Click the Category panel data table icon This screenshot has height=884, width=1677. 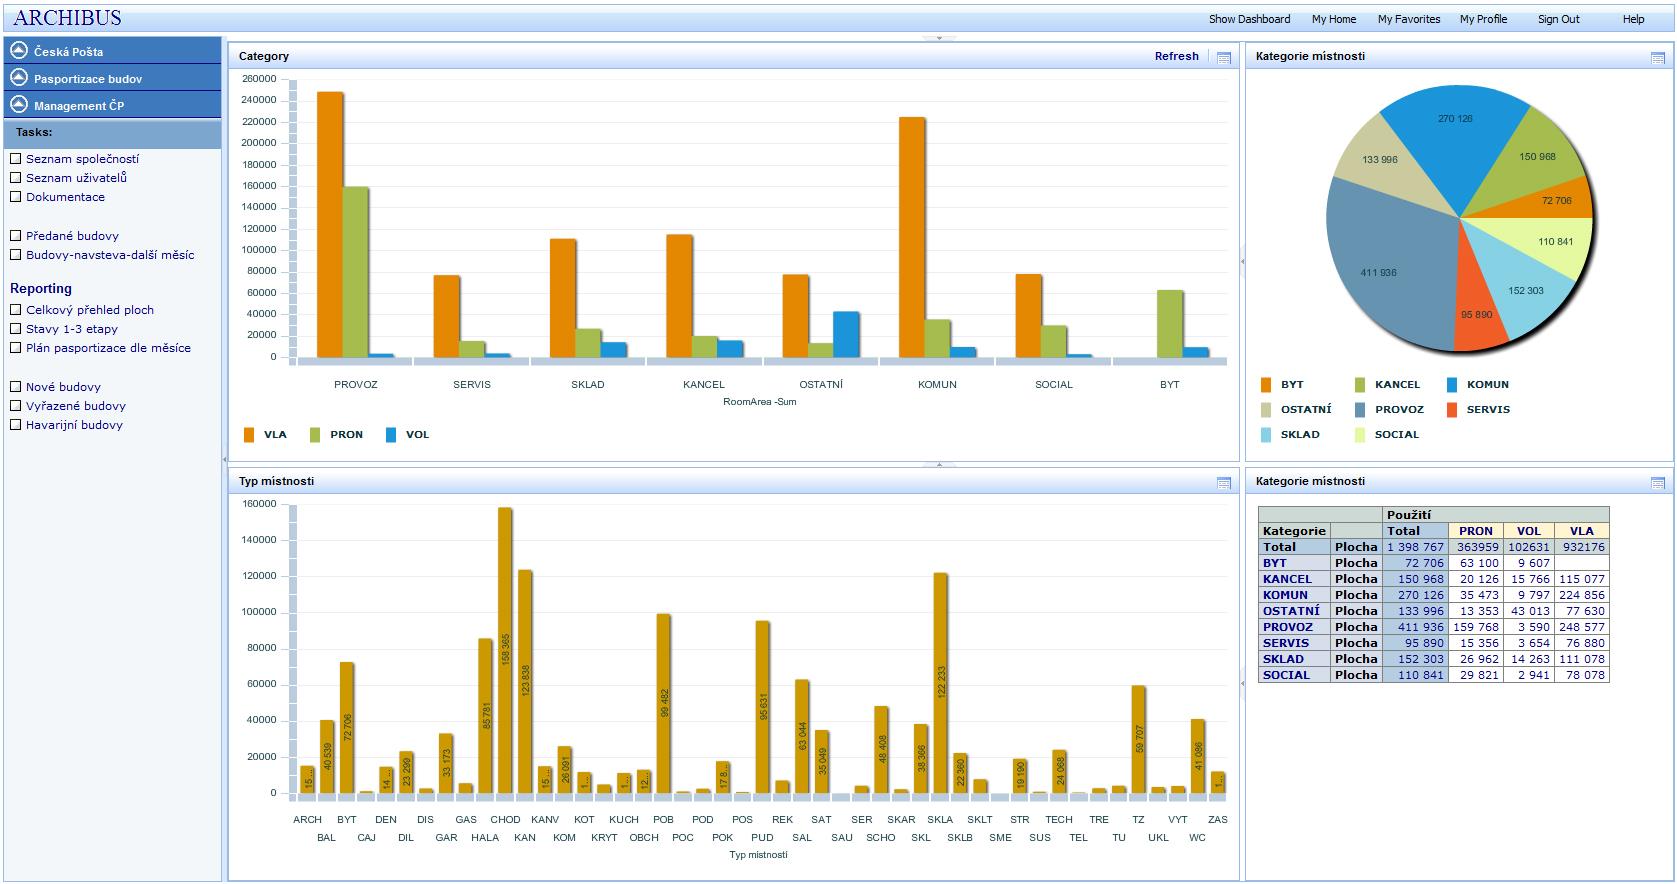pos(1223,57)
